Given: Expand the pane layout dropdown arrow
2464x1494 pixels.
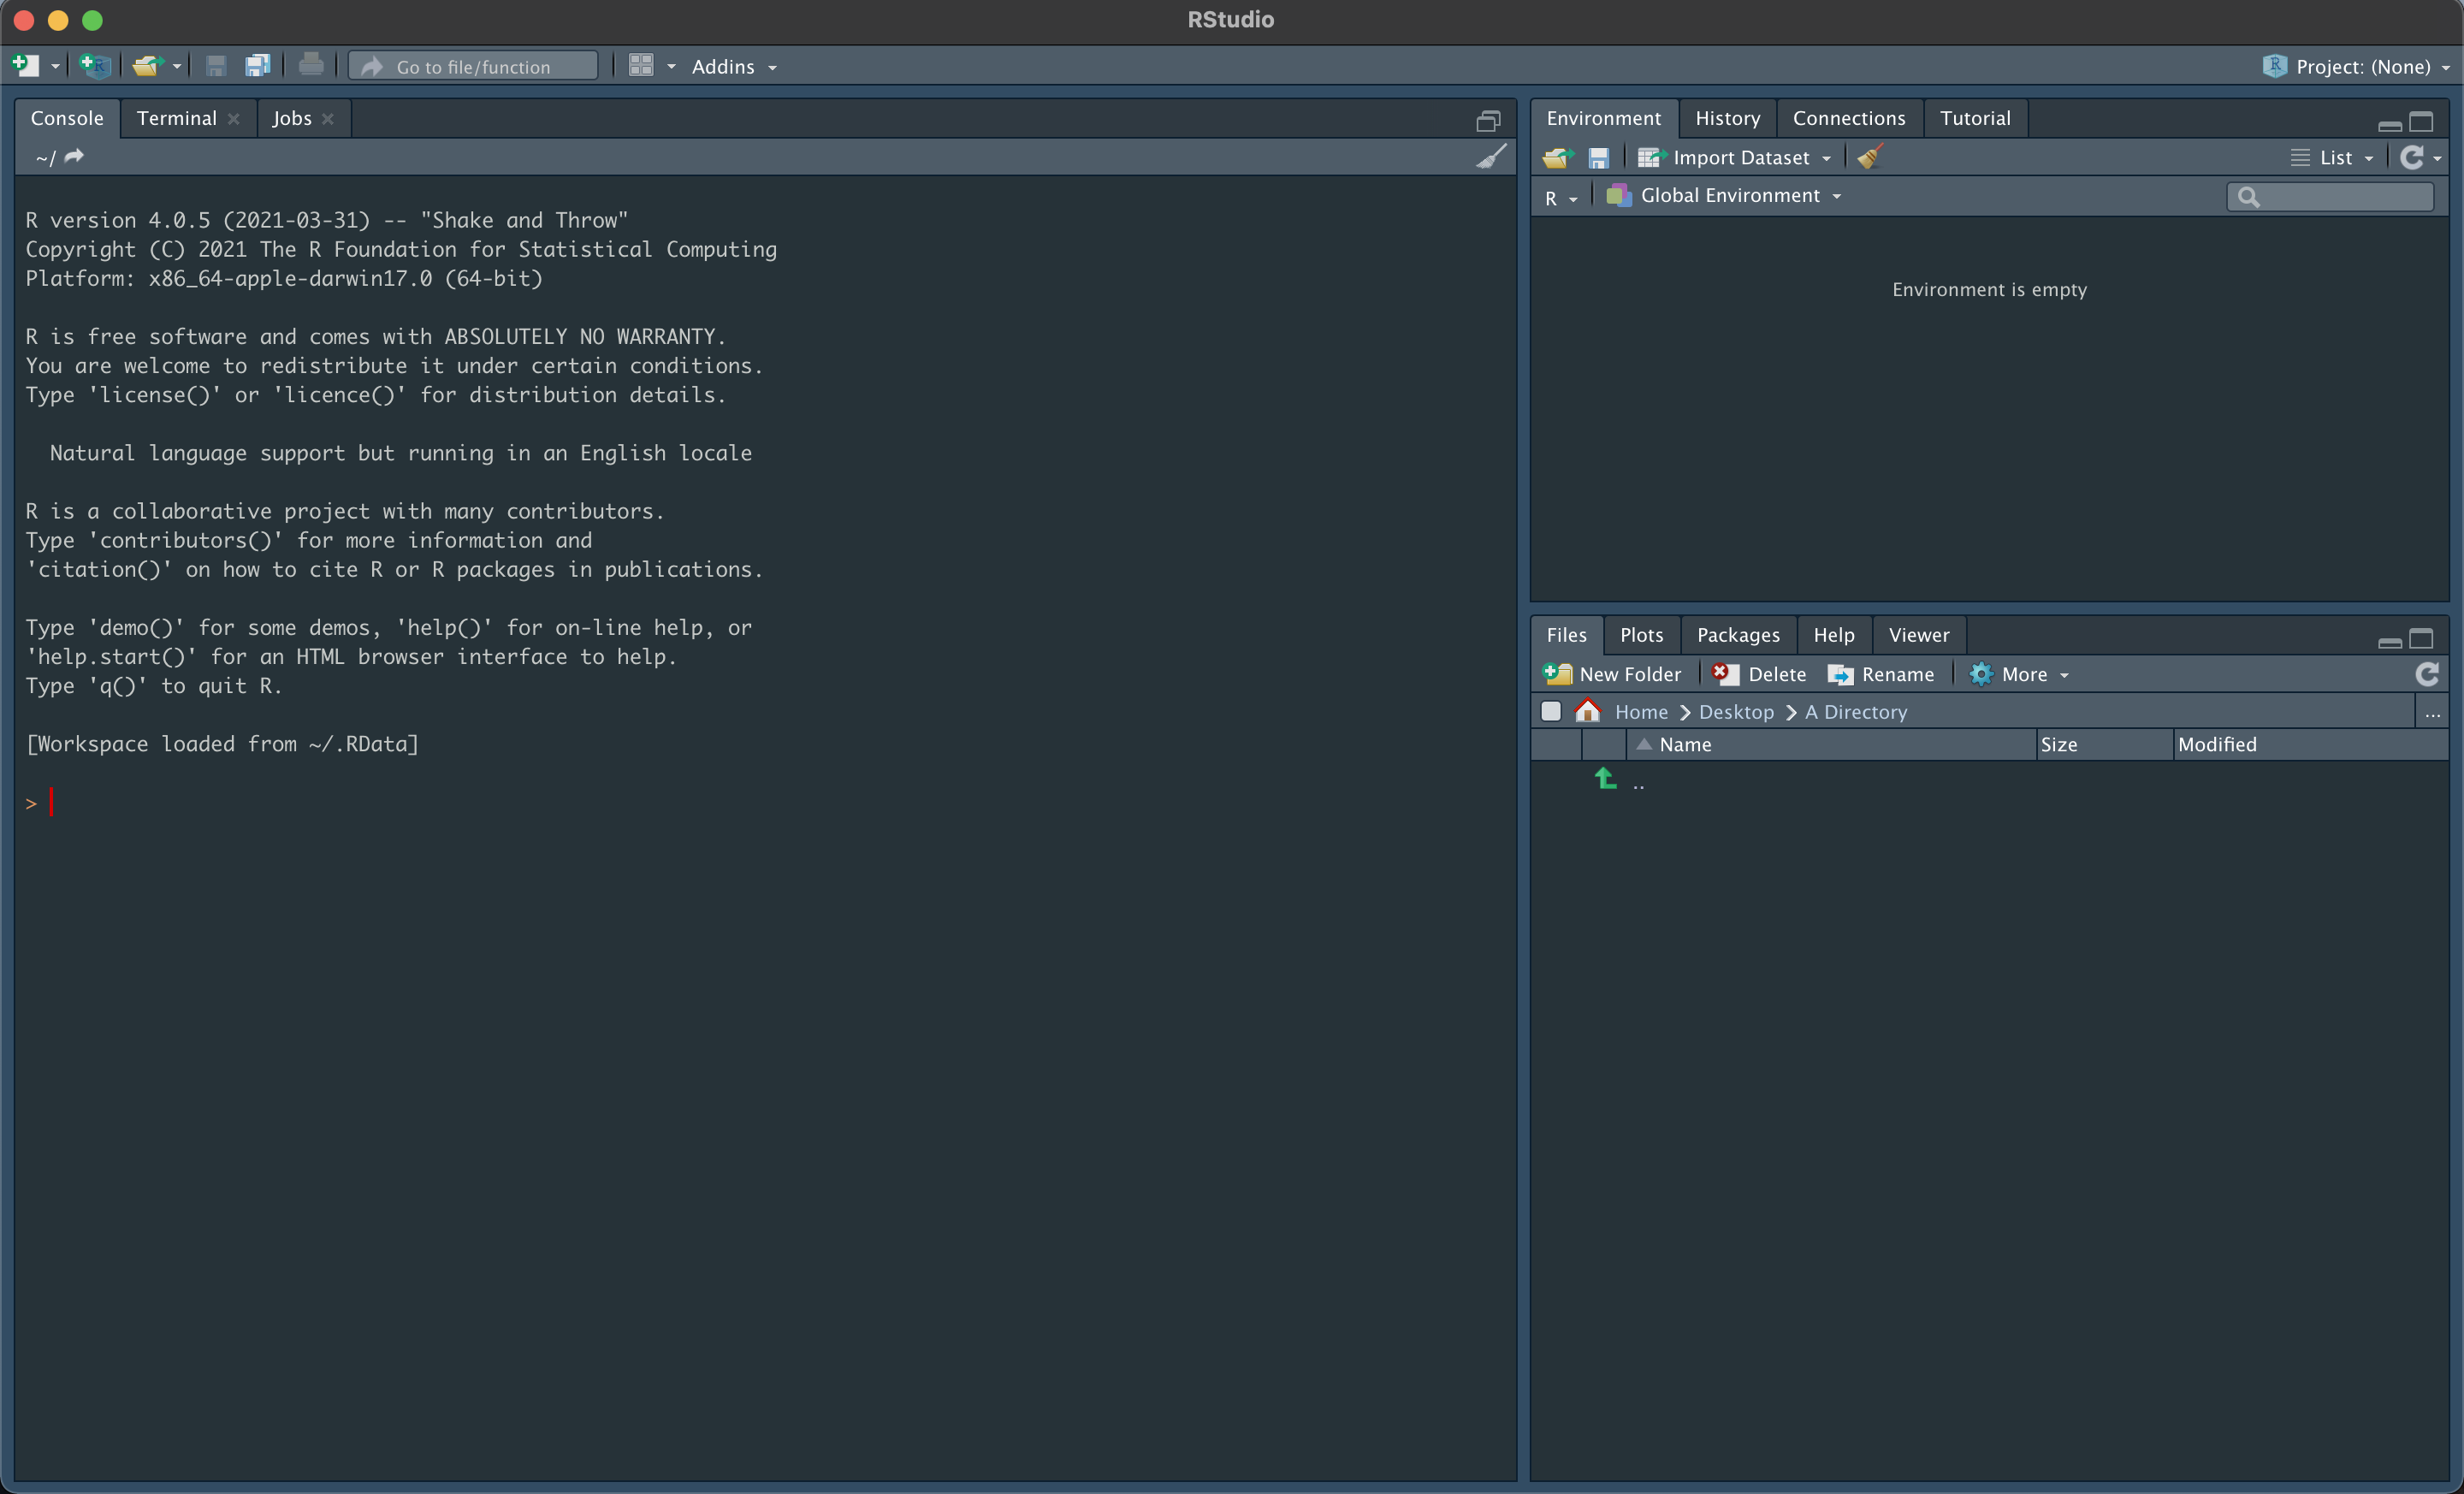Looking at the screenshot, I should coord(671,67).
